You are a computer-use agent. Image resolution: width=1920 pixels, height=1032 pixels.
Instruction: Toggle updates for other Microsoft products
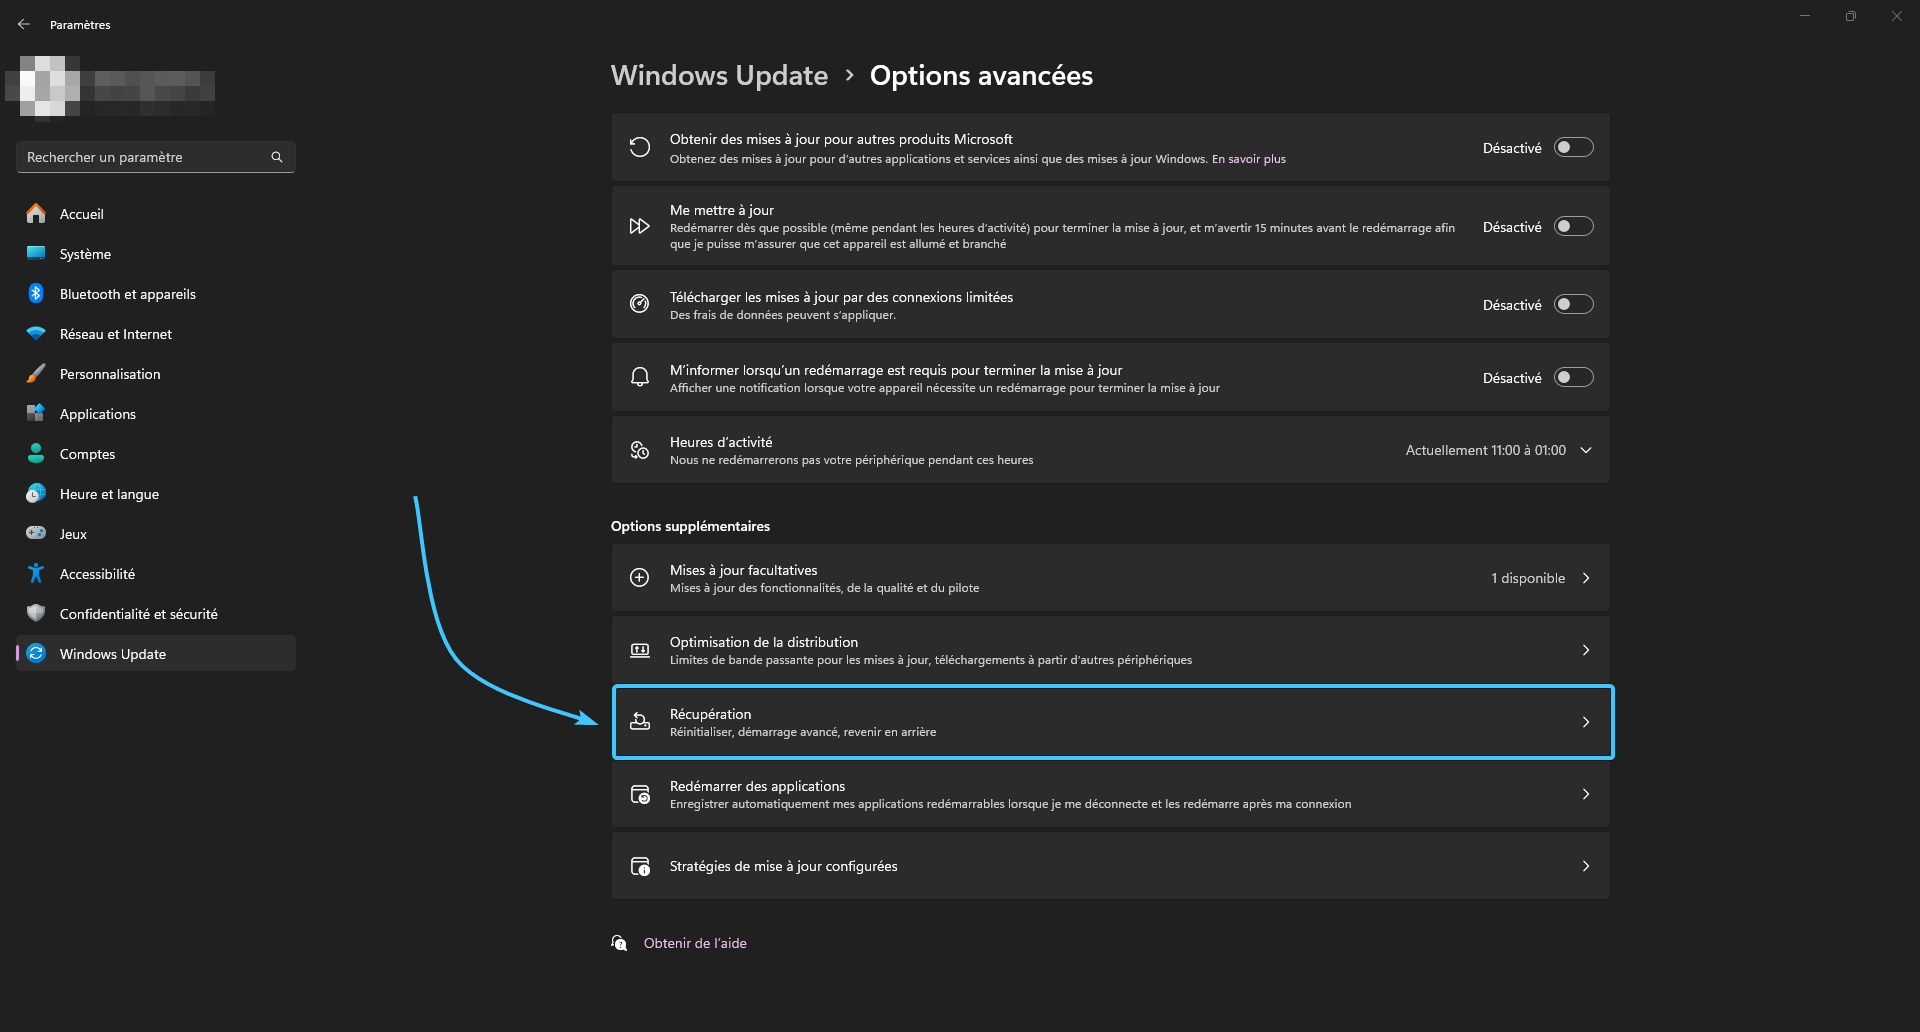[1574, 147]
